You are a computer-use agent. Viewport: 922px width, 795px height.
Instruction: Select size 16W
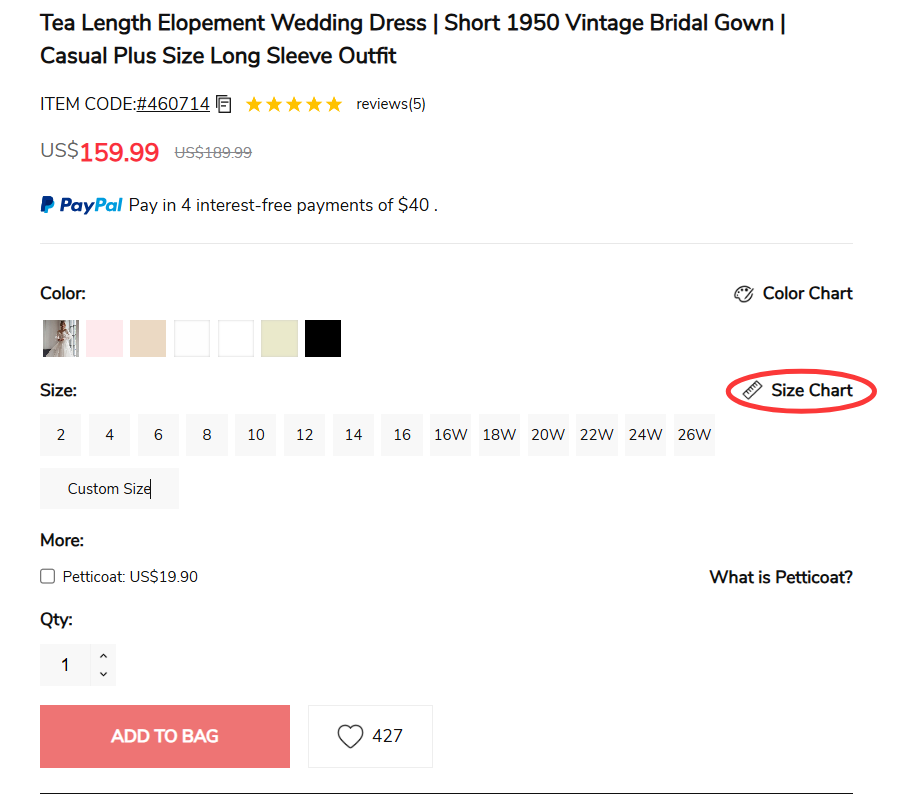tap(451, 435)
